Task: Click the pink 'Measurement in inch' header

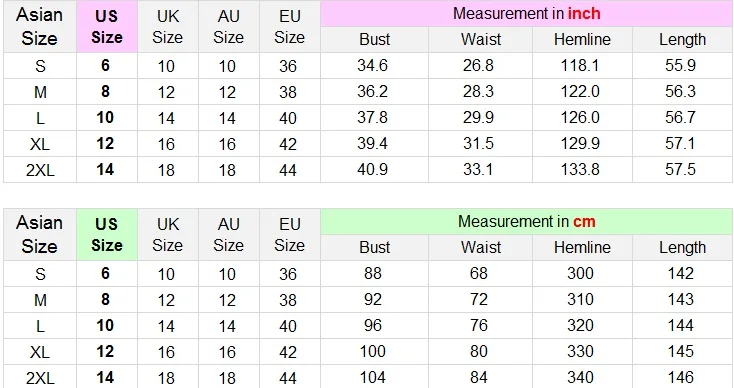Action: 527,14
